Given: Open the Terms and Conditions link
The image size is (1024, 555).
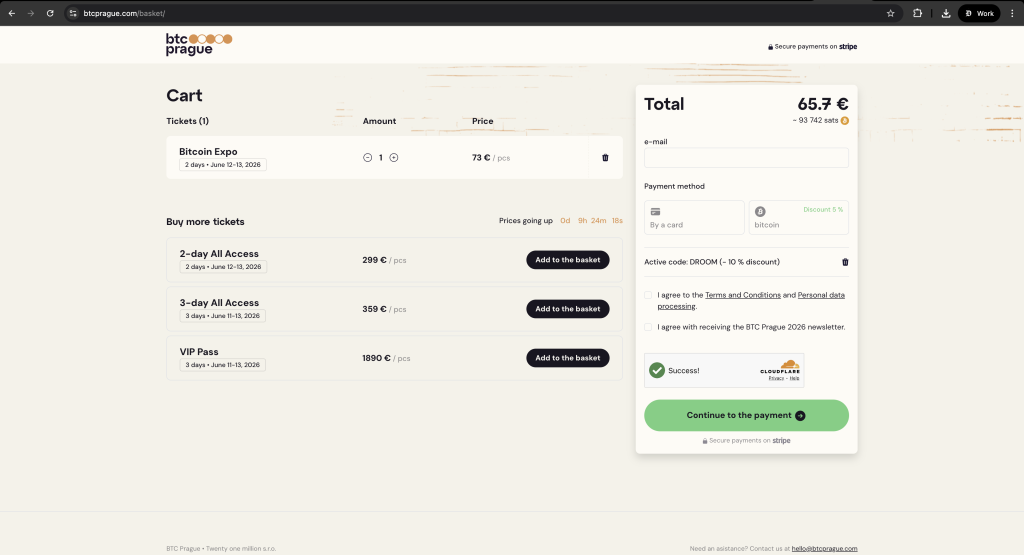Looking at the screenshot, I should coord(743,295).
